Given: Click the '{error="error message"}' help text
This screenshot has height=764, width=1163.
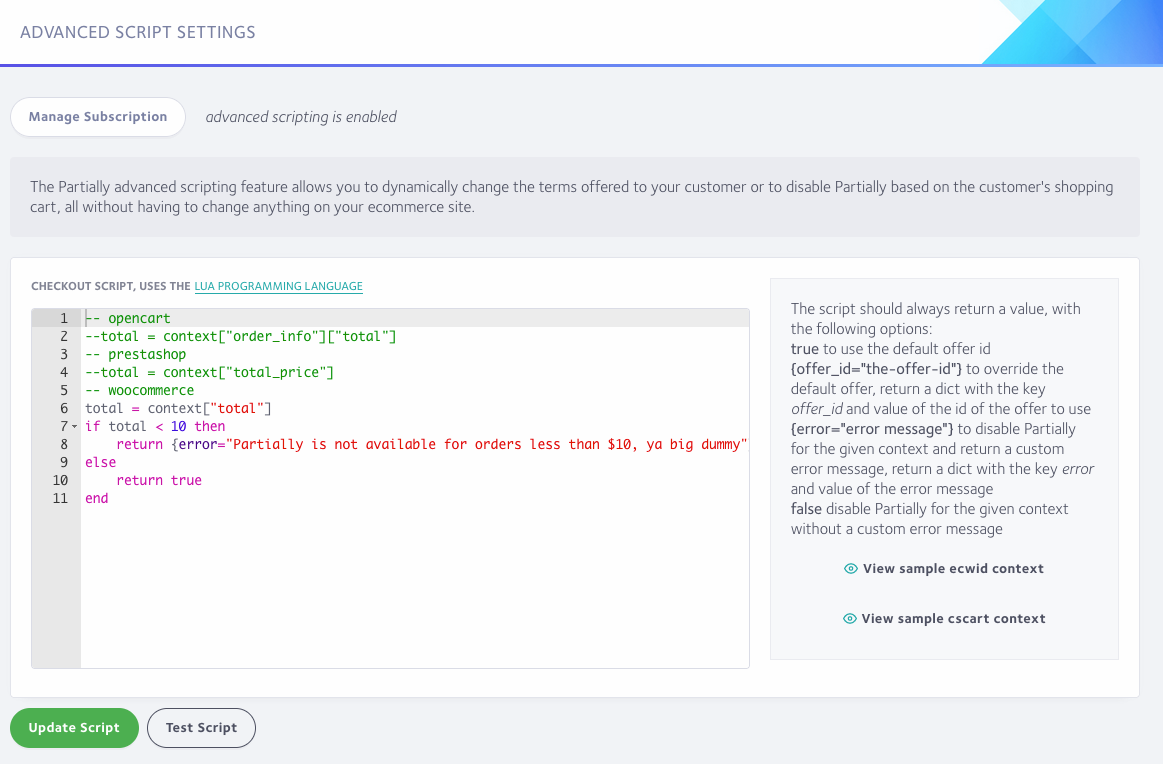Looking at the screenshot, I should point(872,429).
